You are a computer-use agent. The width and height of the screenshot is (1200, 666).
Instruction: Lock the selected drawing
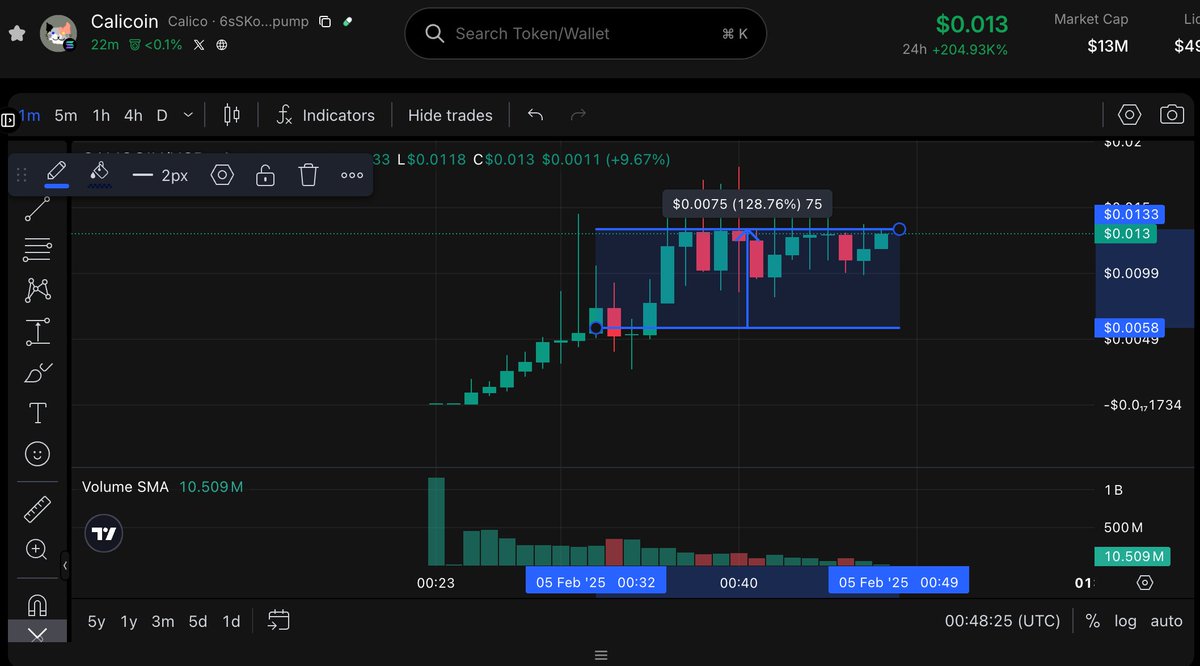pos(265,175)
